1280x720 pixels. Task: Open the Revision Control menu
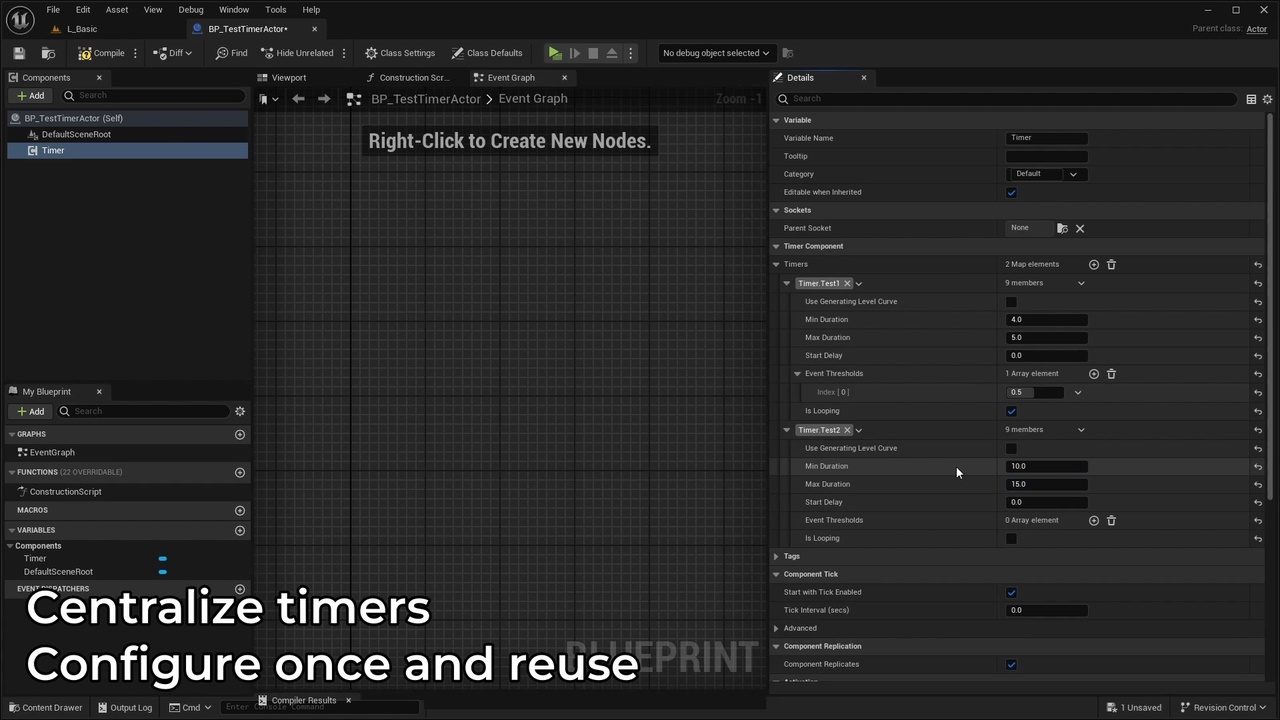click(x=1224, y=708)
